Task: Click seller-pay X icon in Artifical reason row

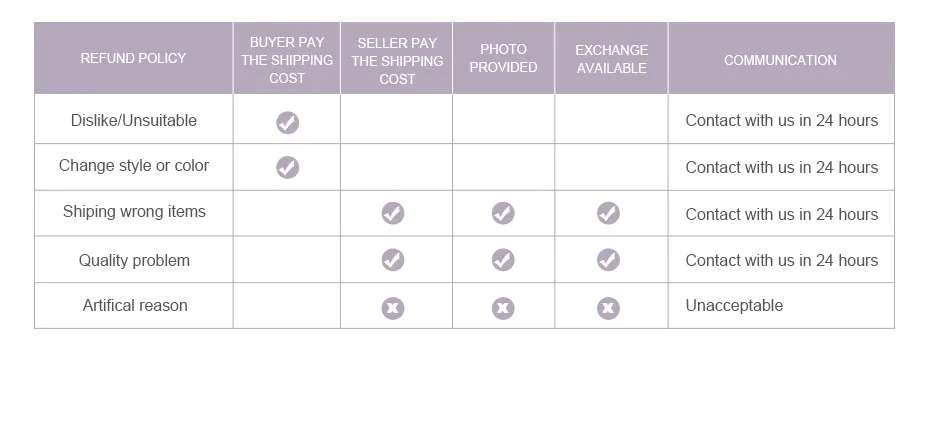Action: 393,308
